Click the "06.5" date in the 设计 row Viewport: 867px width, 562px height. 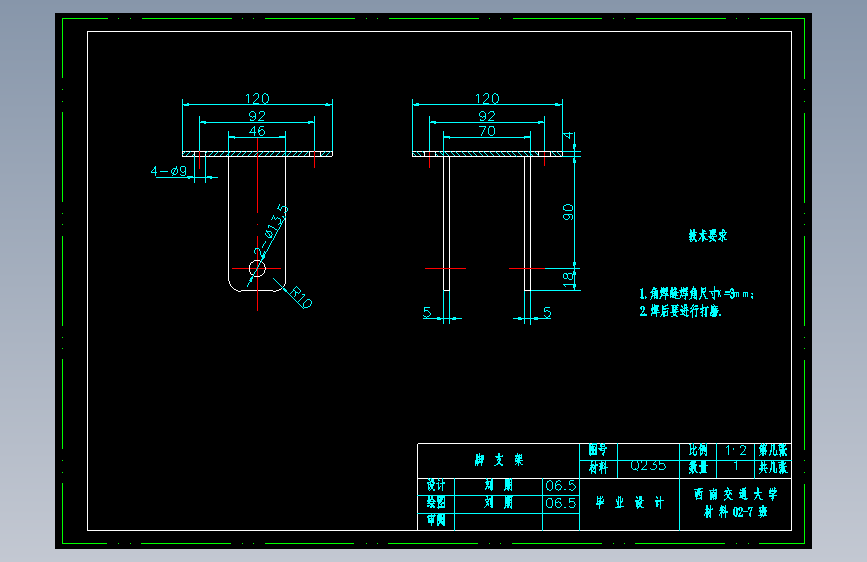pos(561,486)
